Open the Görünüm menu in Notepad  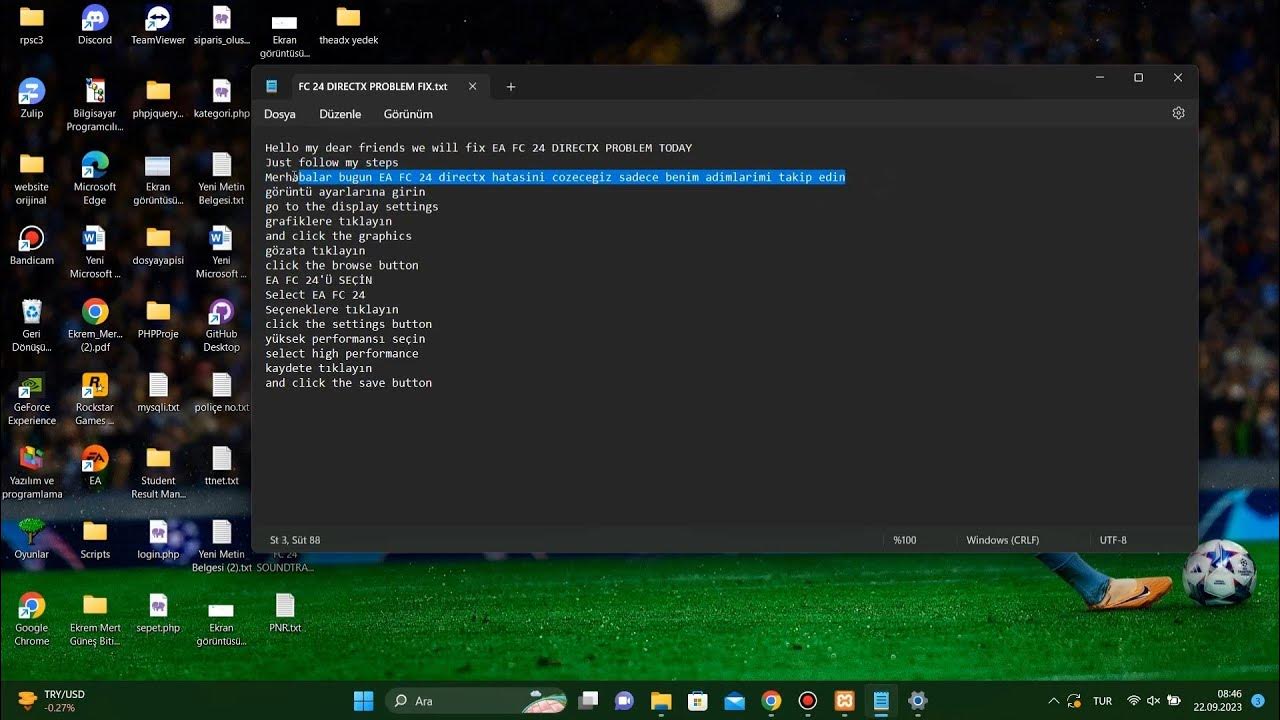click(x=408, y=114)
